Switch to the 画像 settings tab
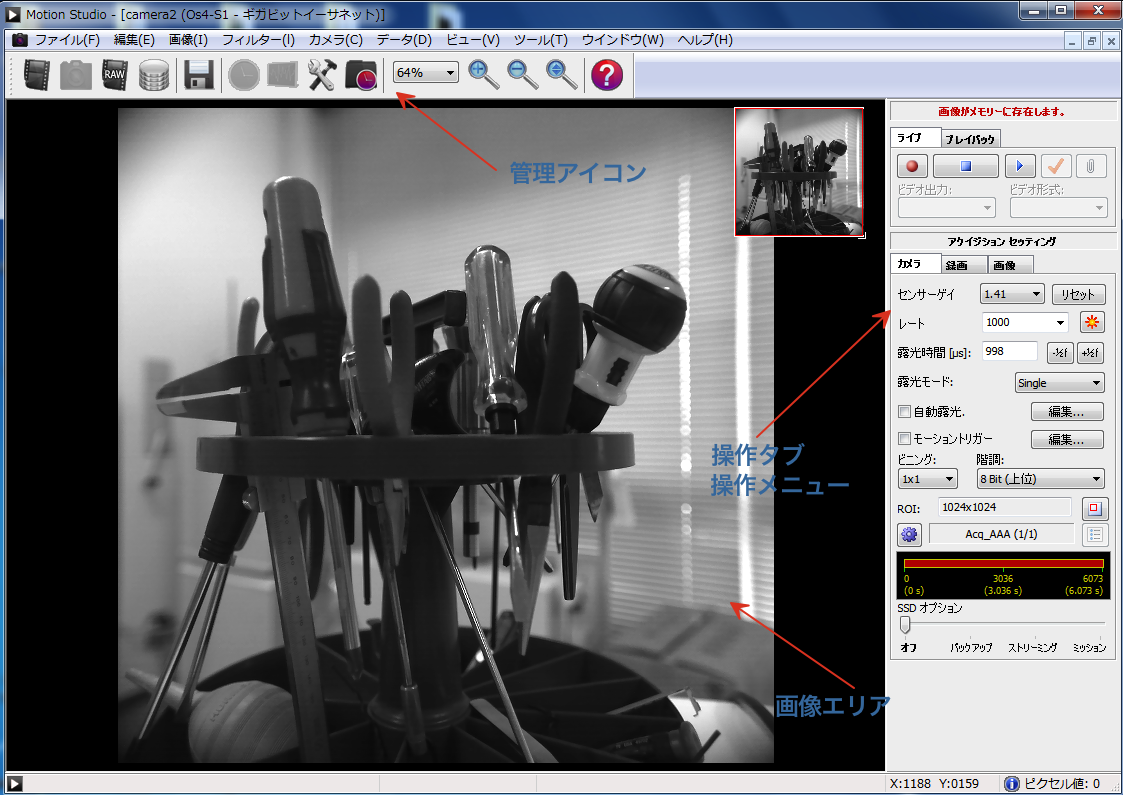The image size is (1123, 795). (x=1010, y=265)
